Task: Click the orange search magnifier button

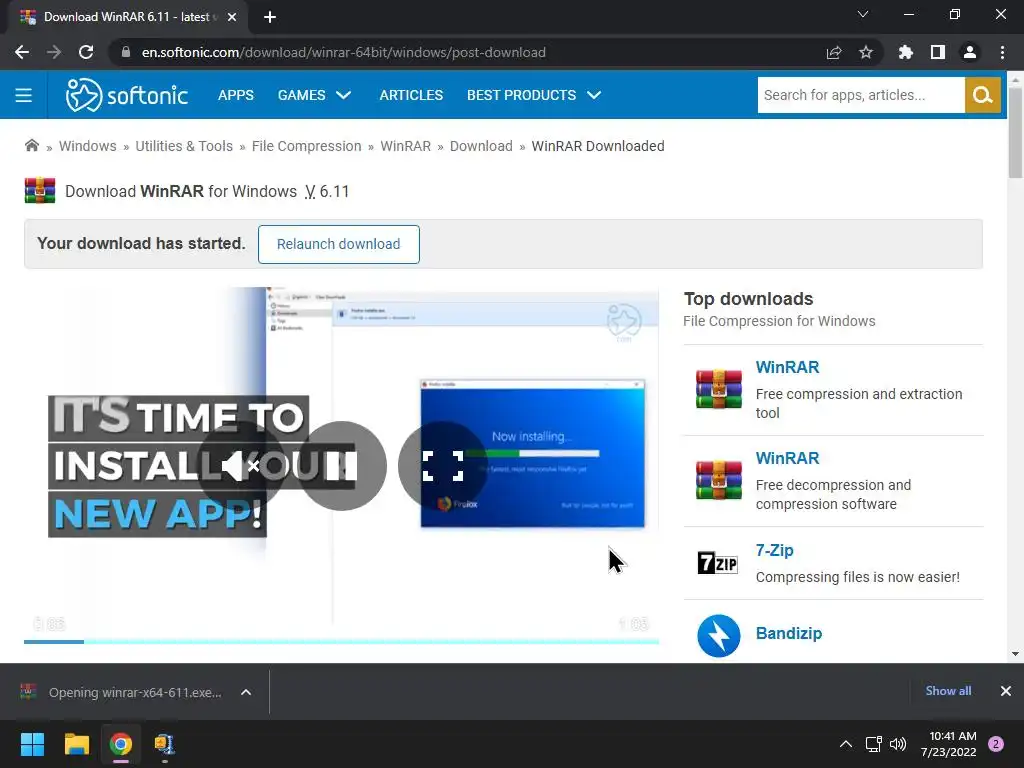Action: click(982, 95)
